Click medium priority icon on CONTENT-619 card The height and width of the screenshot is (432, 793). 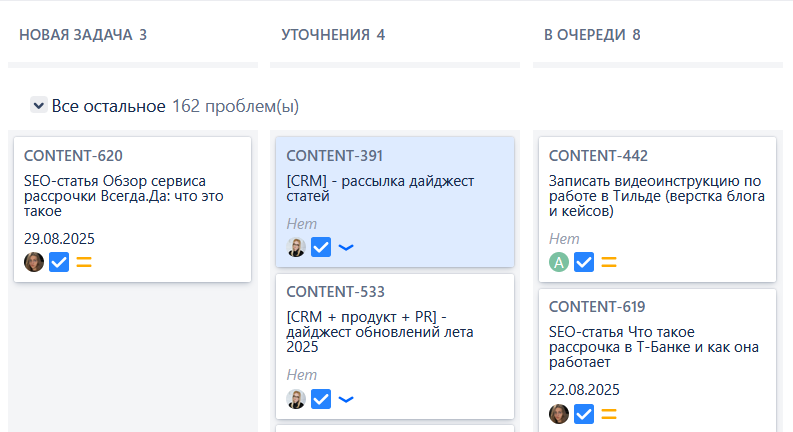(x=609, y=414)
